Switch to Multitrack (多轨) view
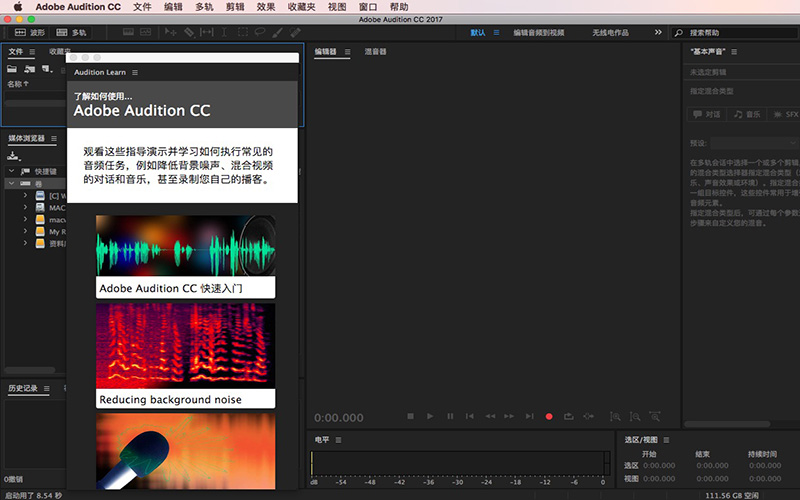 pyautogui.click(x=71, y=33)
